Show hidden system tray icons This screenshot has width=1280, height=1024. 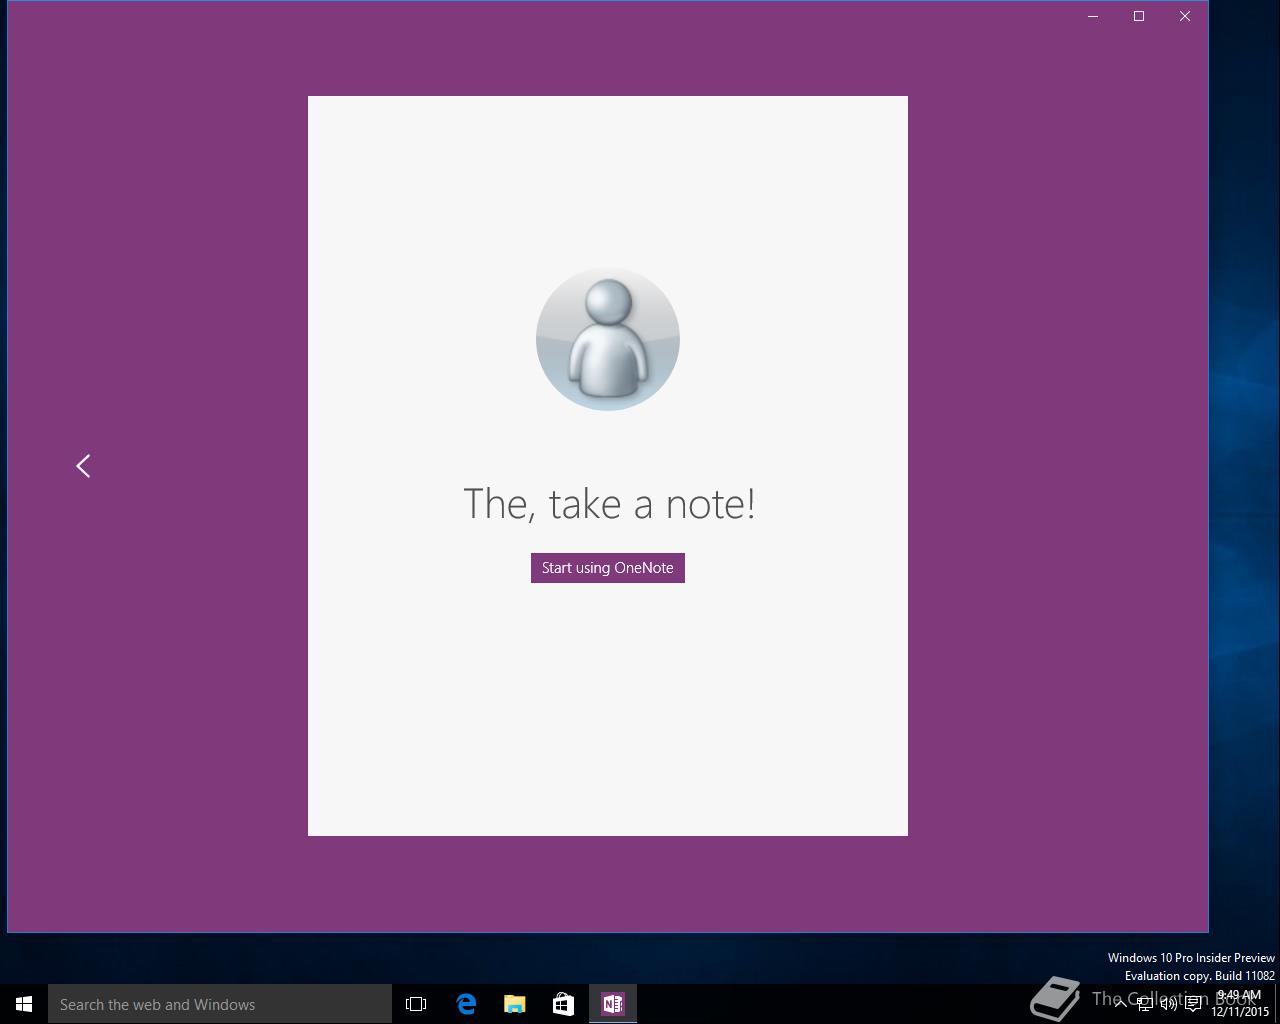click(1121, 1004)
